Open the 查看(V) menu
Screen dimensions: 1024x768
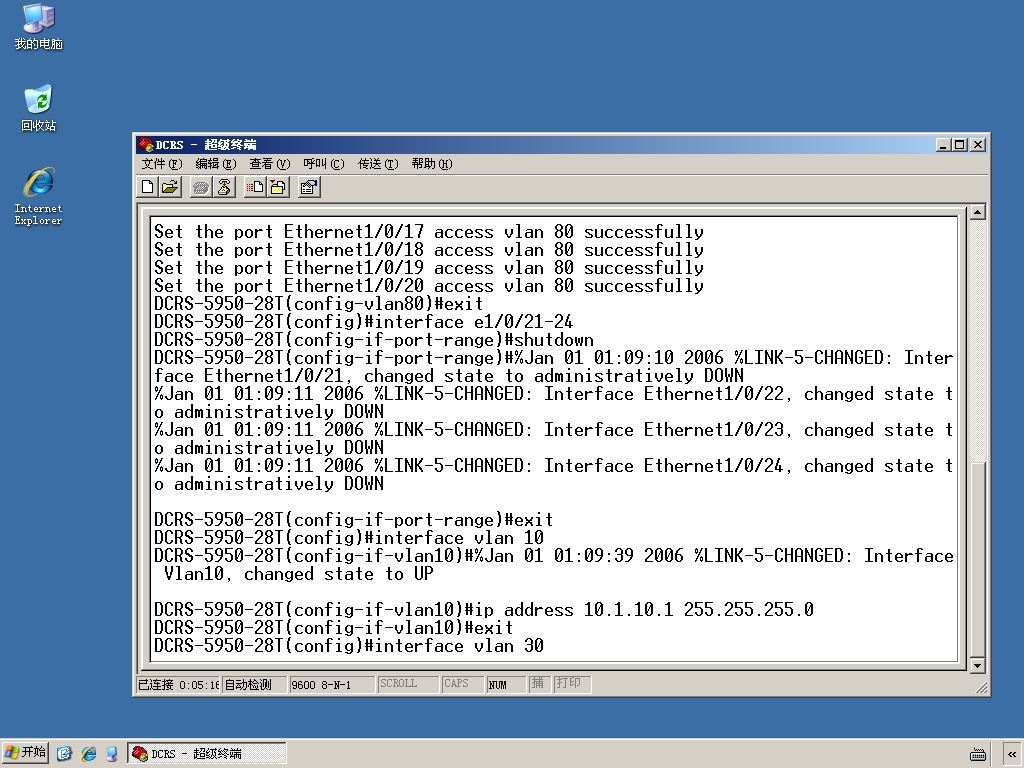click(269, 164)
